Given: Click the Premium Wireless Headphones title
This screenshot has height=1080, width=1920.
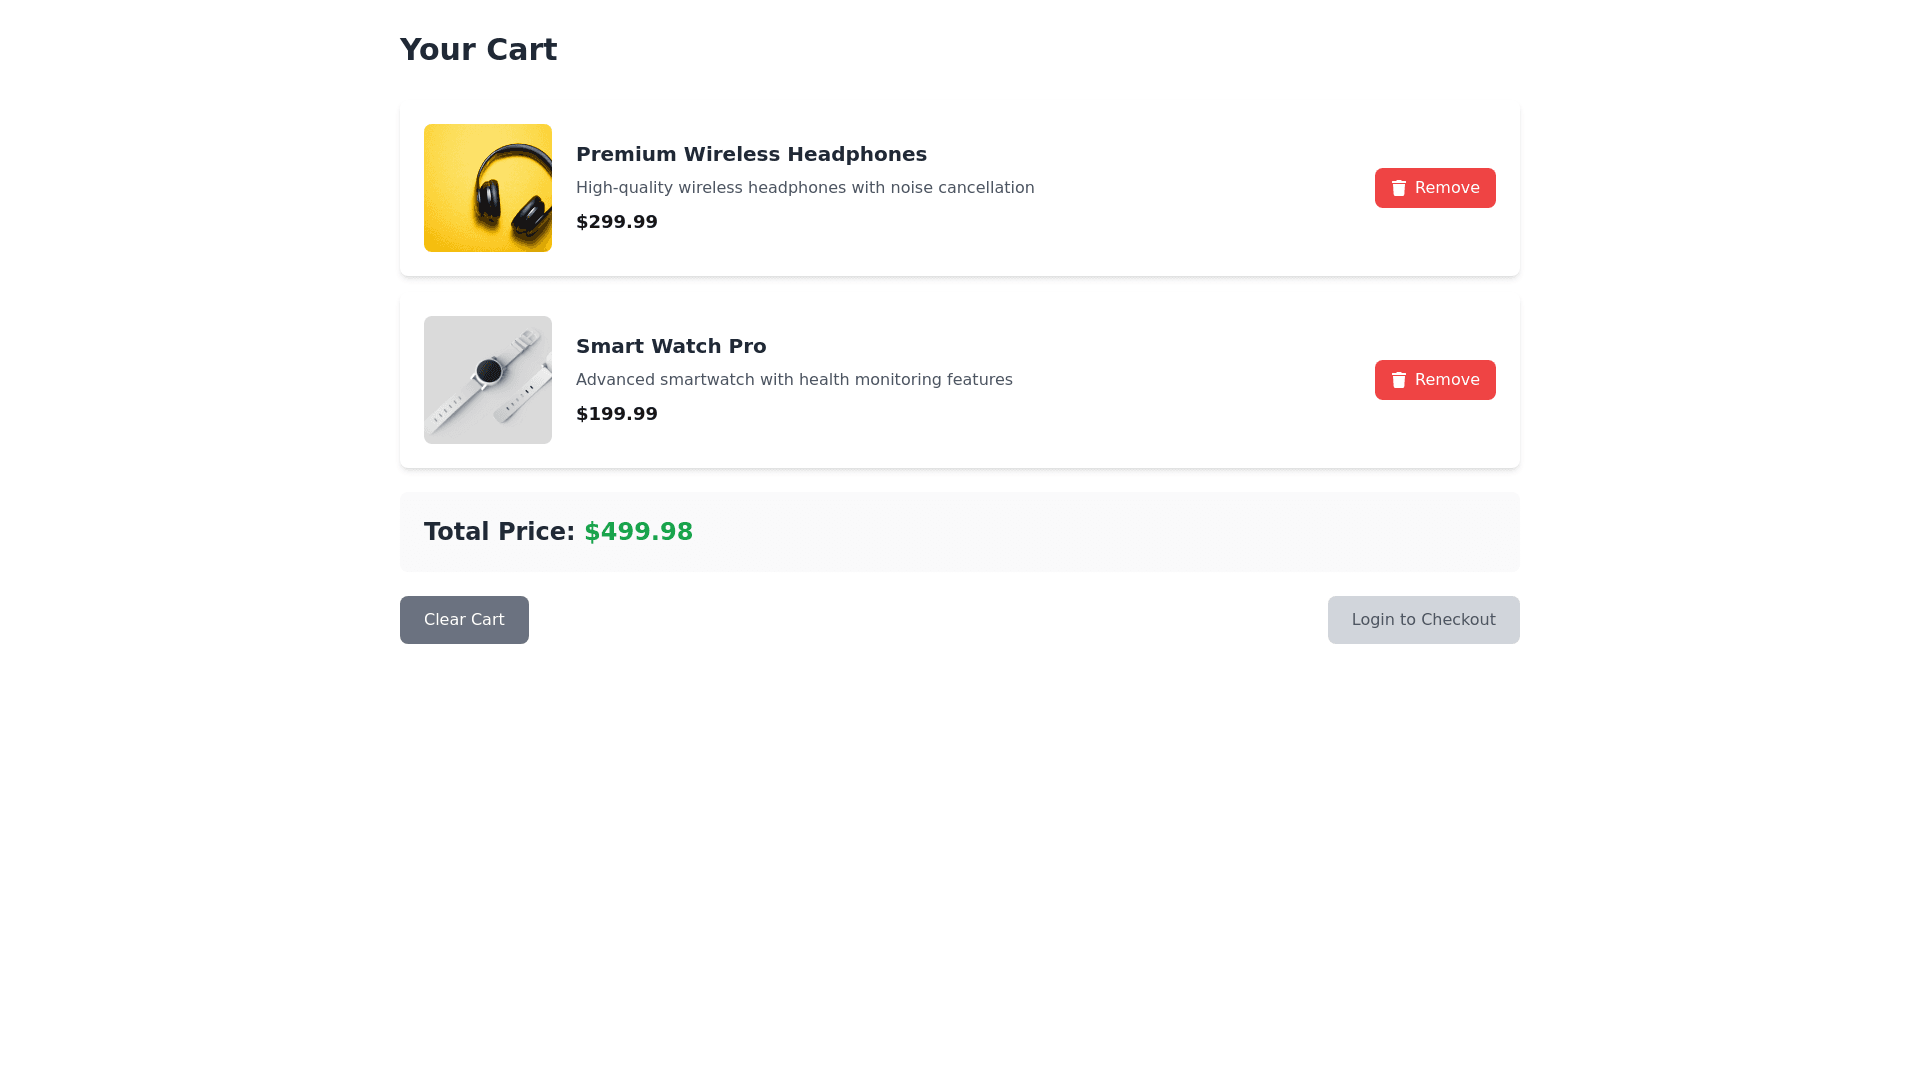Looking at the screenshot, I should 751,154.
